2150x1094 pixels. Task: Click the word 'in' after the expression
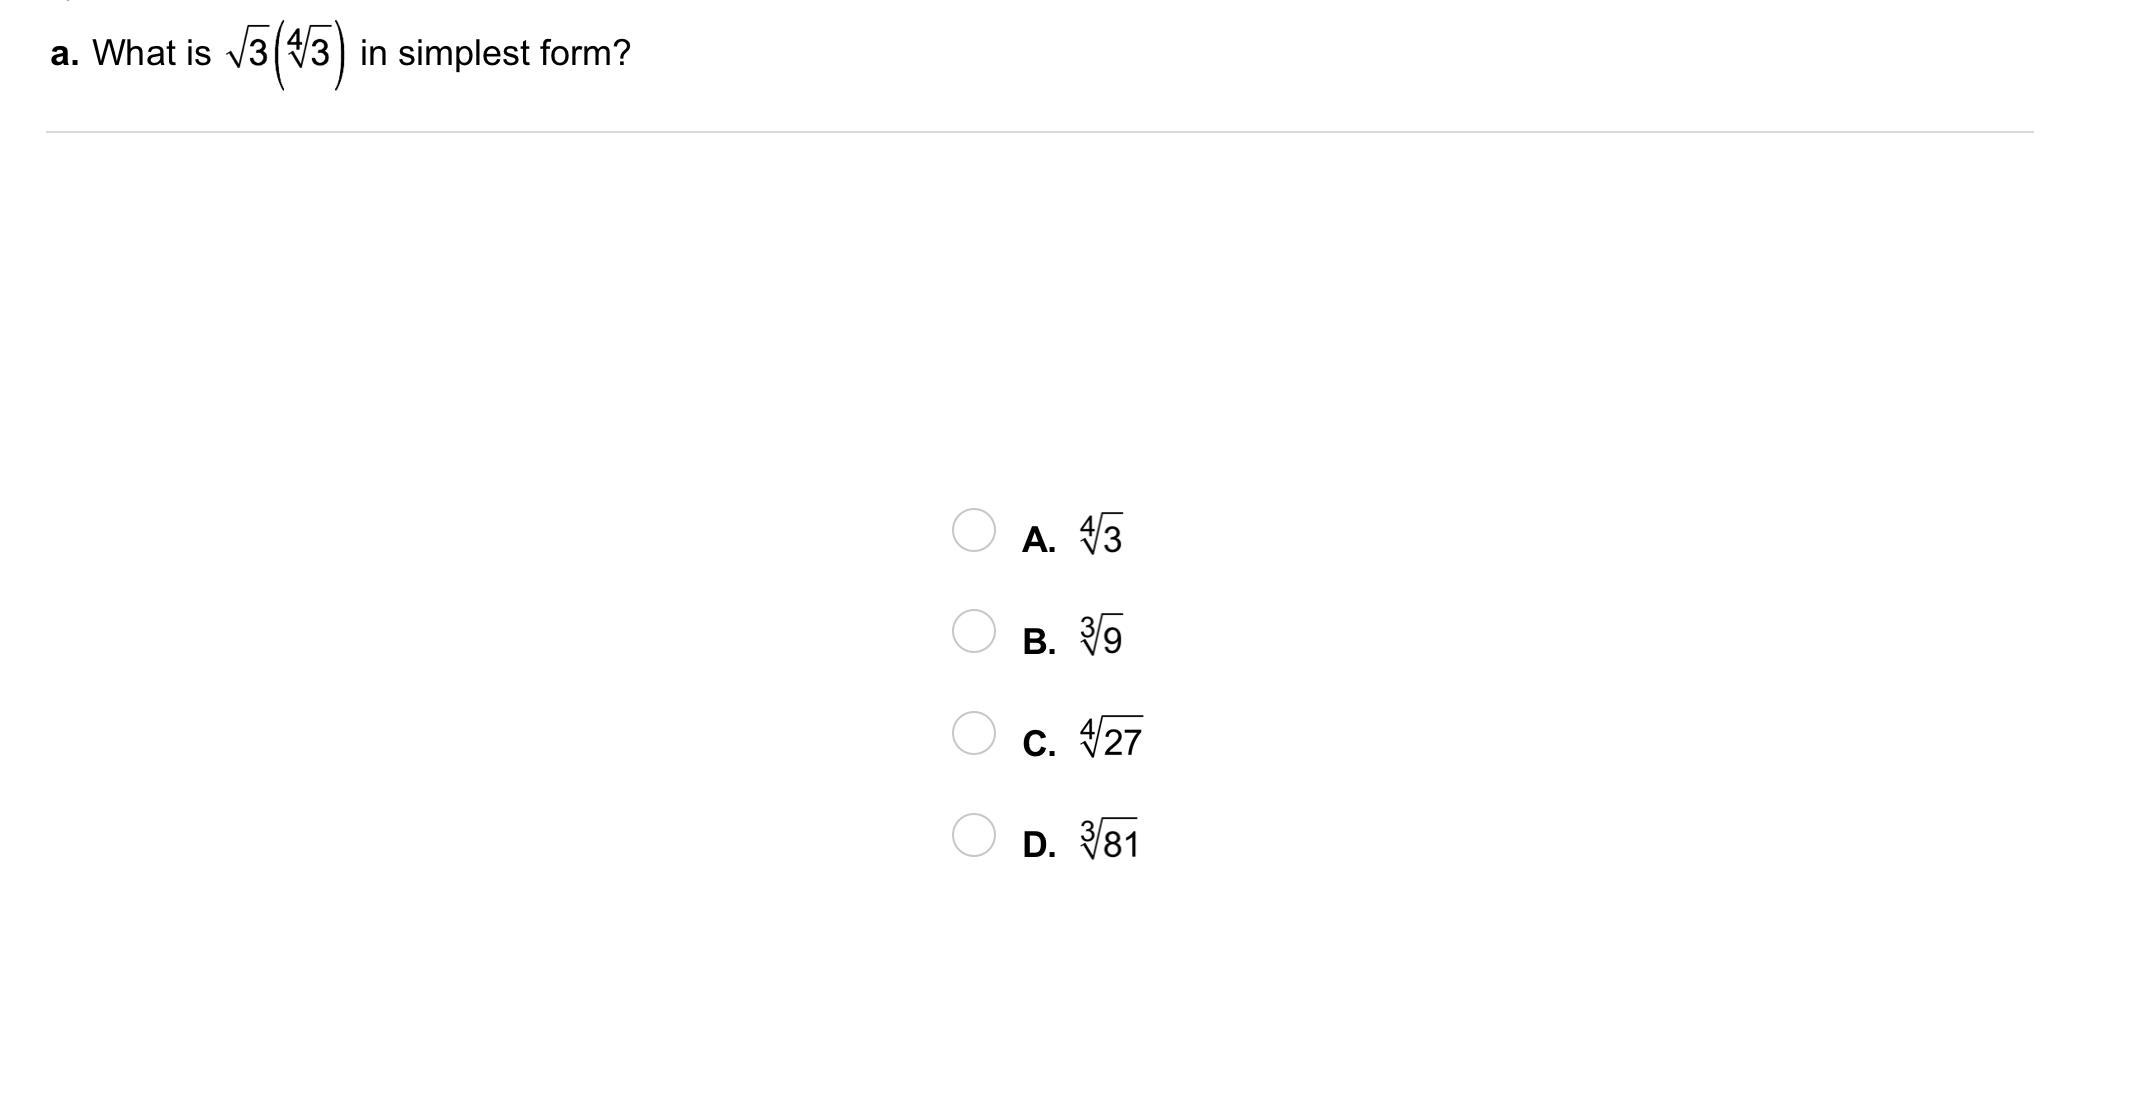tap(373, 54)
